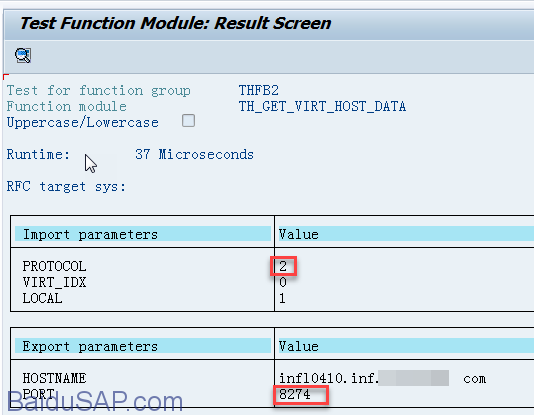
Task: Click the VIRT_IDX value 0
Action: pyautogui.click(x=283, y=282)
